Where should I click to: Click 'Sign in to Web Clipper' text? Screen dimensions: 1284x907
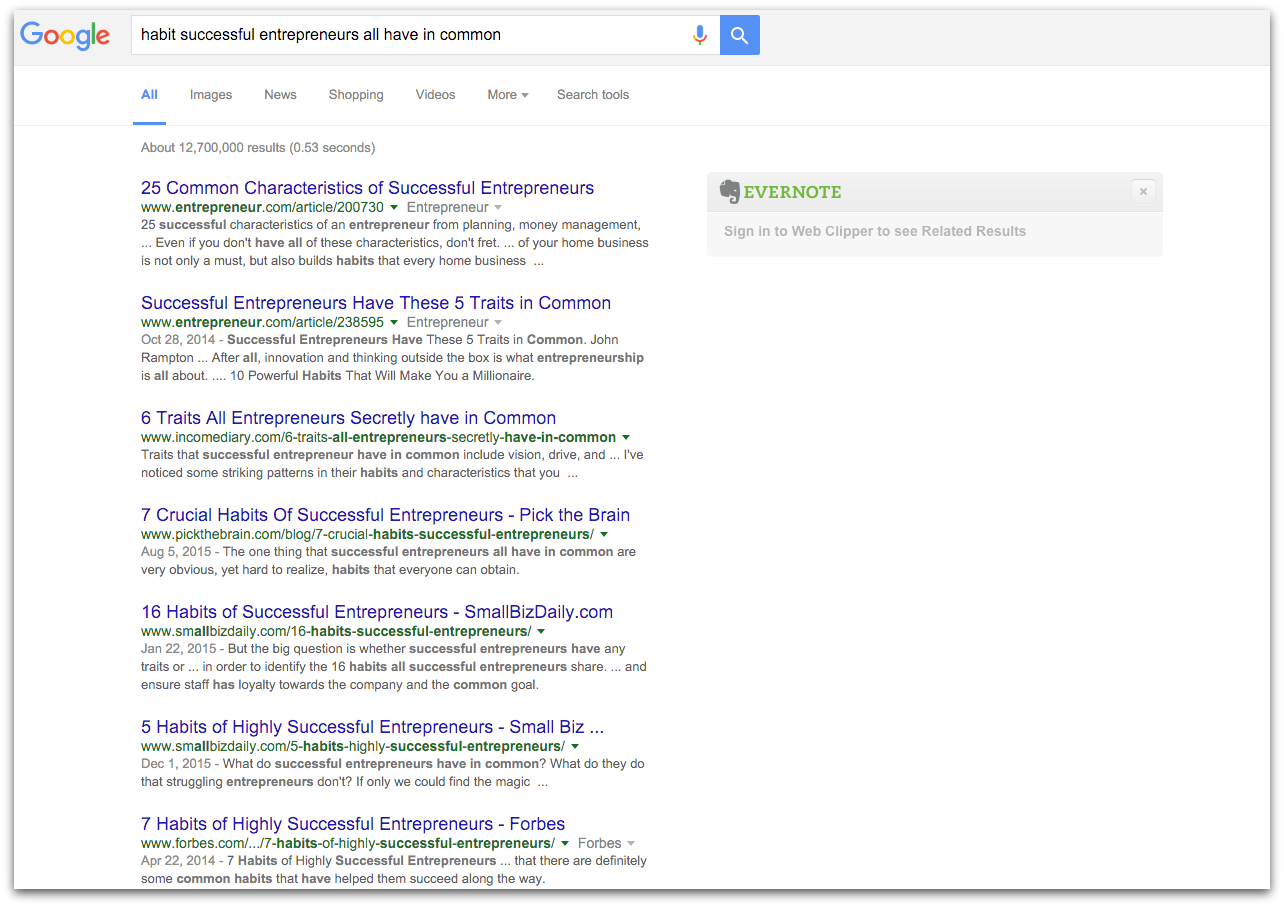pyautogui.click(x=875, y=231)
